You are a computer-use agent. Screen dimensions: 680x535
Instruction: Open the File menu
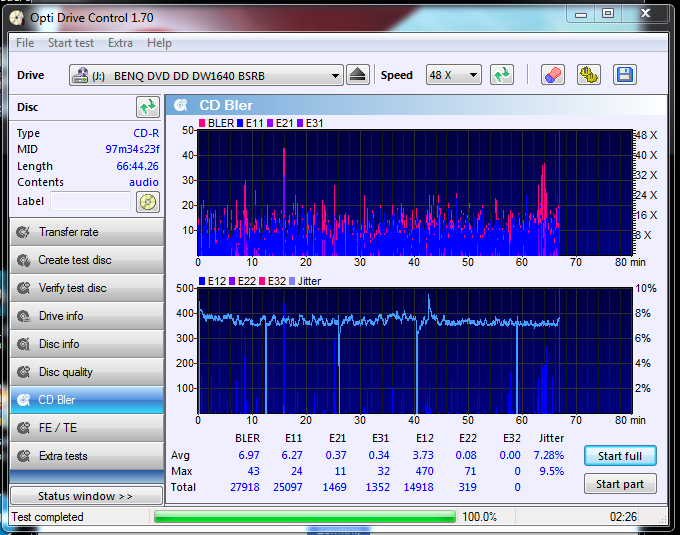25,43
